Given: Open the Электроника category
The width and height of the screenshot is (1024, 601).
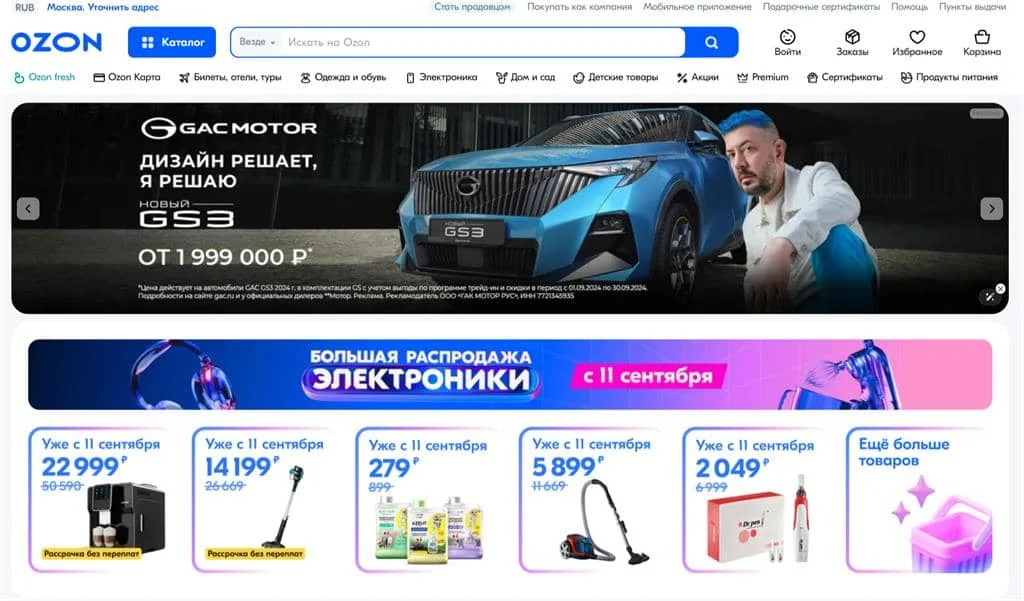Looking at the screenshot, I should click(441, 77).
